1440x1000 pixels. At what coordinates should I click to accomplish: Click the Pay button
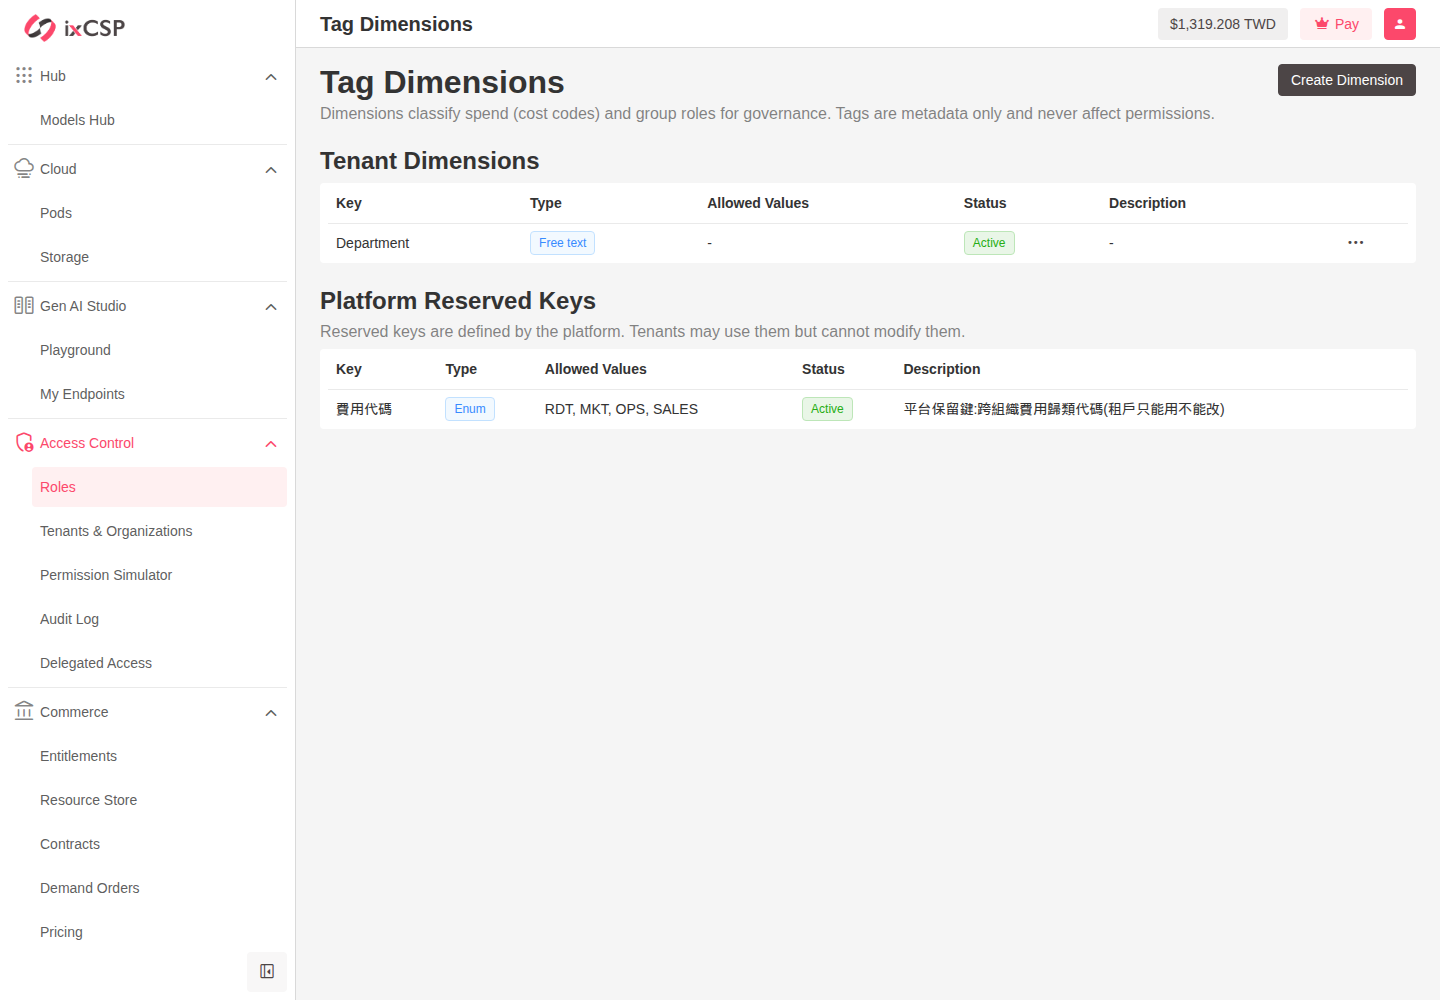pos(1336,24)
